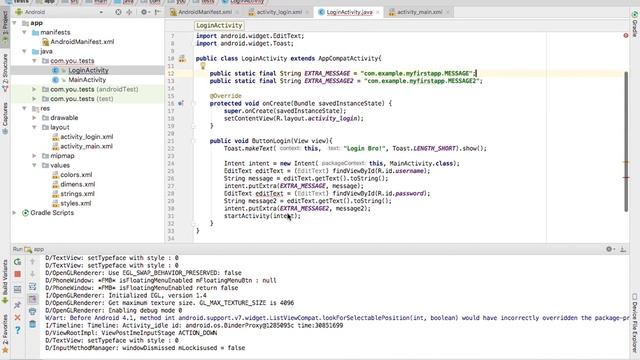Select LoginActivity in project tree
The image size is (640, 360).
88,70
